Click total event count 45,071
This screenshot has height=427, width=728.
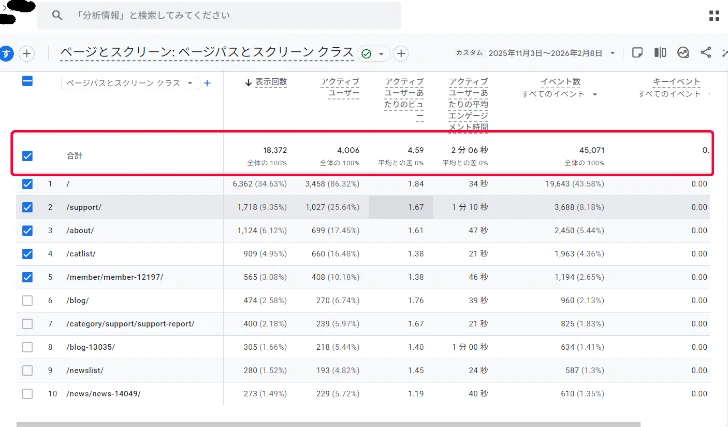tap(592, 150)
